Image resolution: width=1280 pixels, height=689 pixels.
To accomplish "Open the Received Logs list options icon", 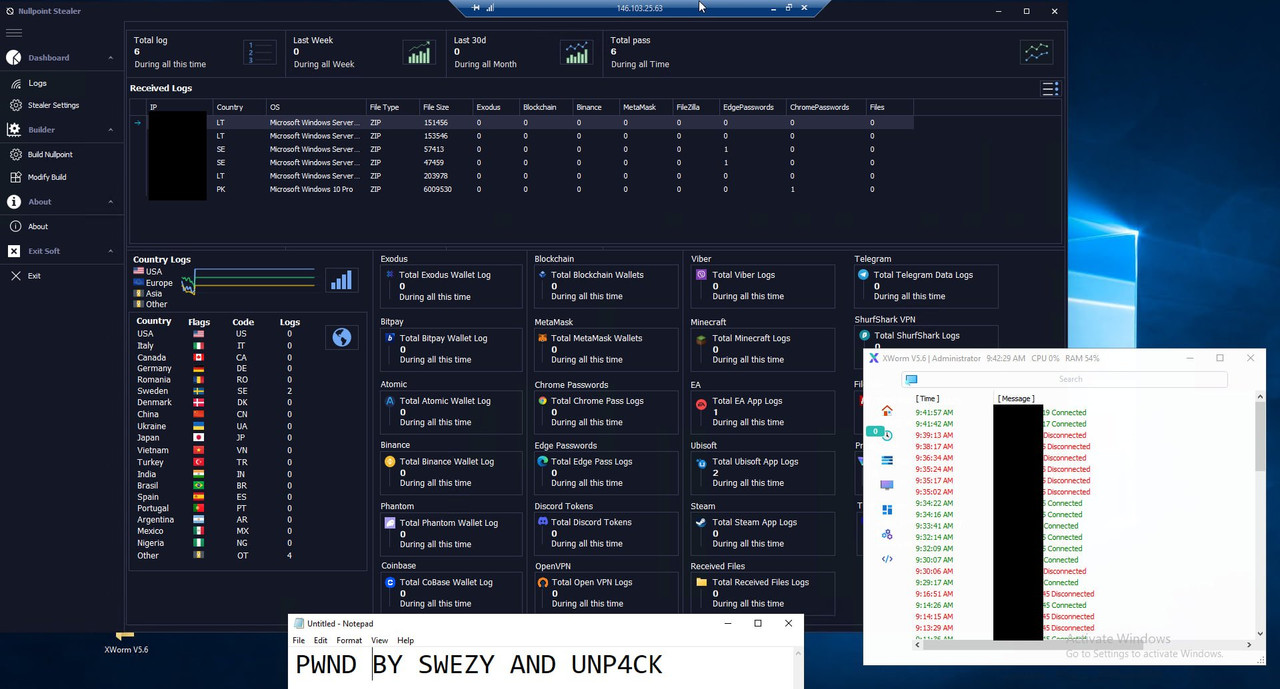I will click(1050, 89).
